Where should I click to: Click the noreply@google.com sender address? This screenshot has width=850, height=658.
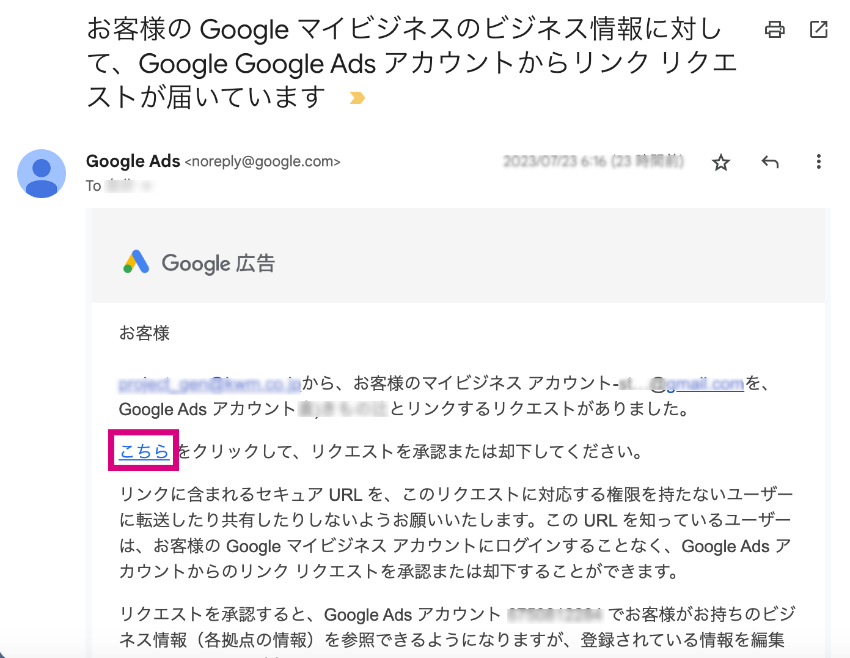[262, 162]
